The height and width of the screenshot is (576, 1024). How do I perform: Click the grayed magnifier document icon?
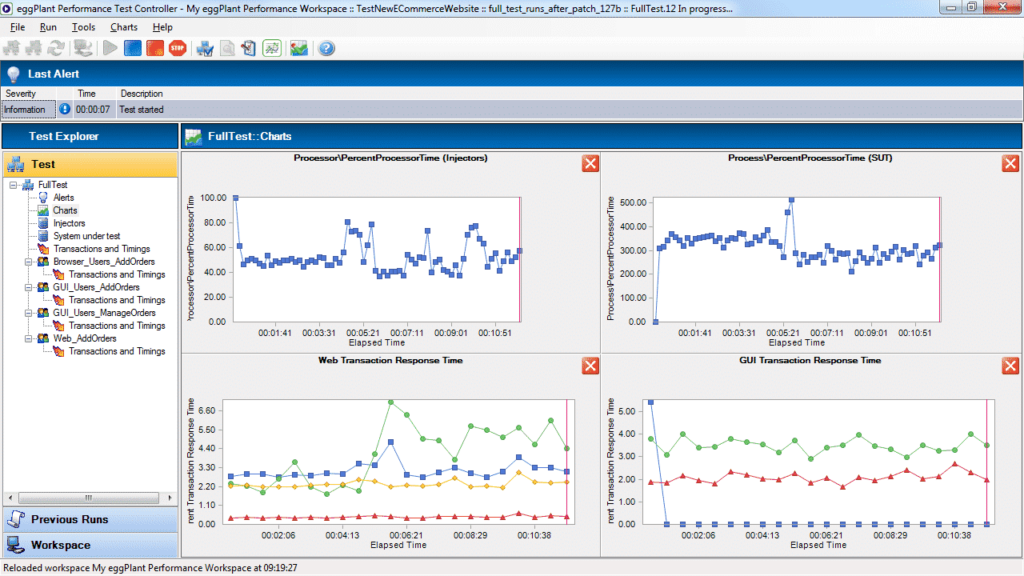click(227, 48)
